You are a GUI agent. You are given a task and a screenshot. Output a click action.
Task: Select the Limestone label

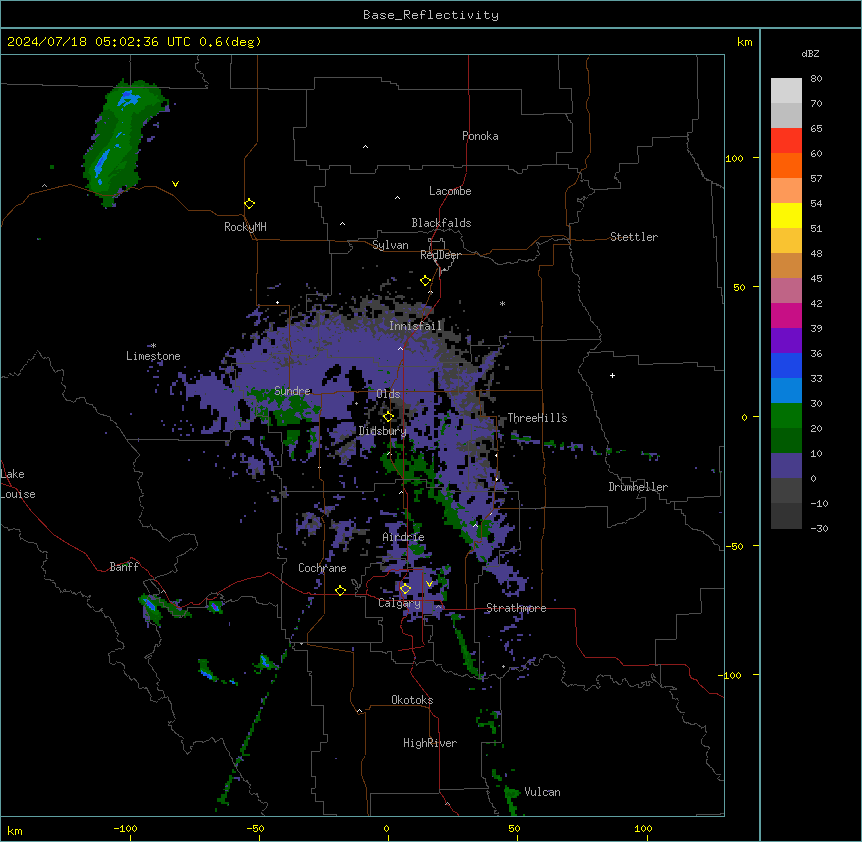153,356
